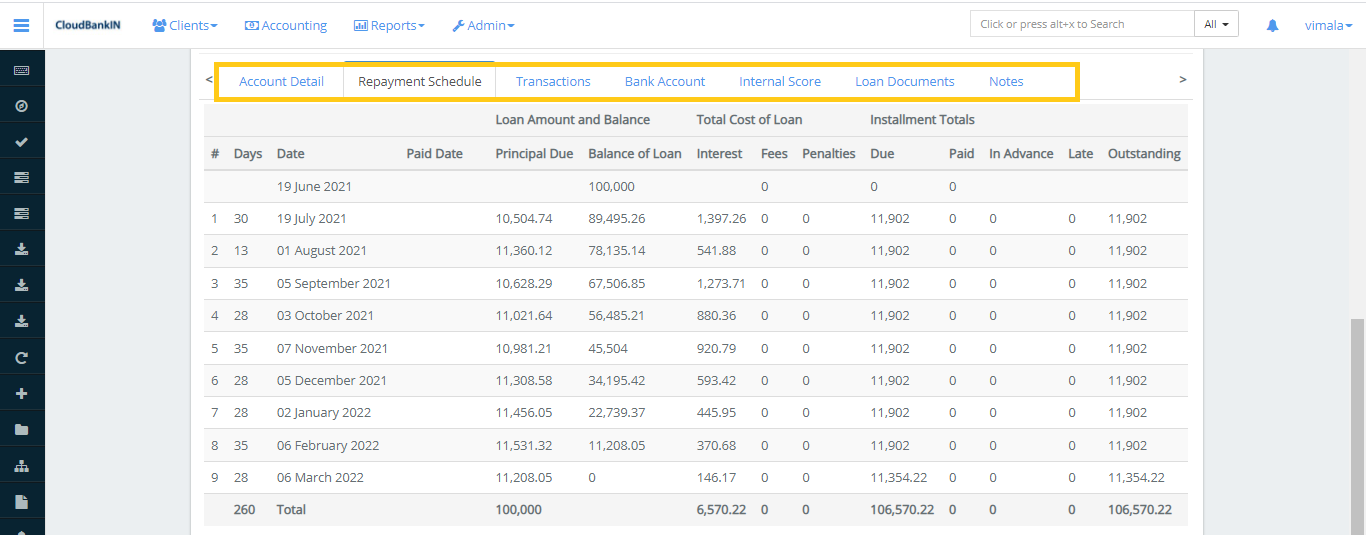This screenshot has width=1366, height=535.
Task: Open the folder icon in the sidebar
Action: (22, 429)
